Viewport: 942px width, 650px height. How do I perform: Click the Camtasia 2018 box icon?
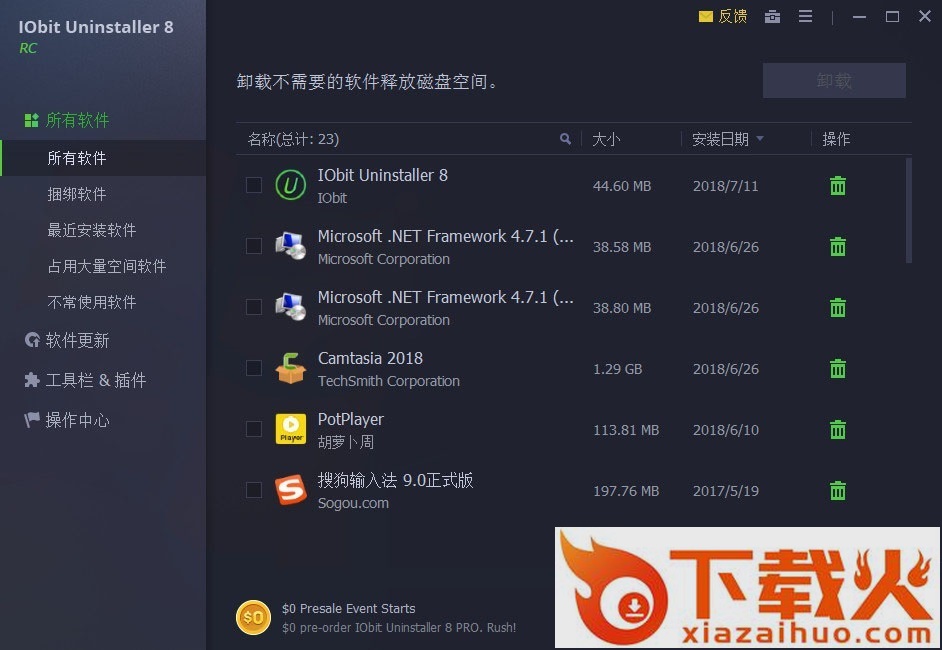[291, 368]
